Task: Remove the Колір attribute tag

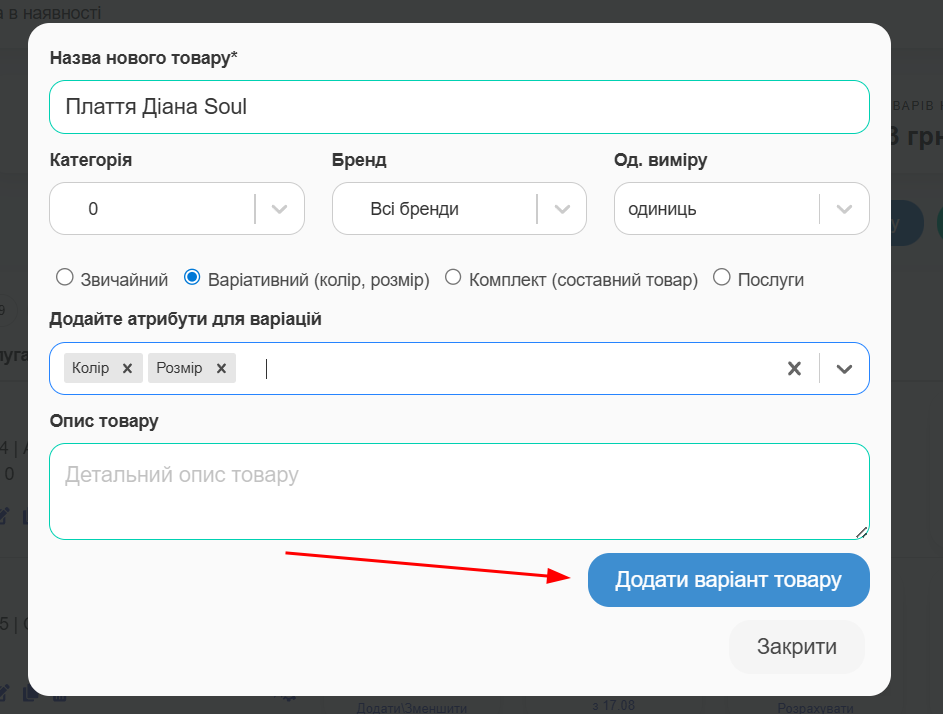Action: [127, 368]
